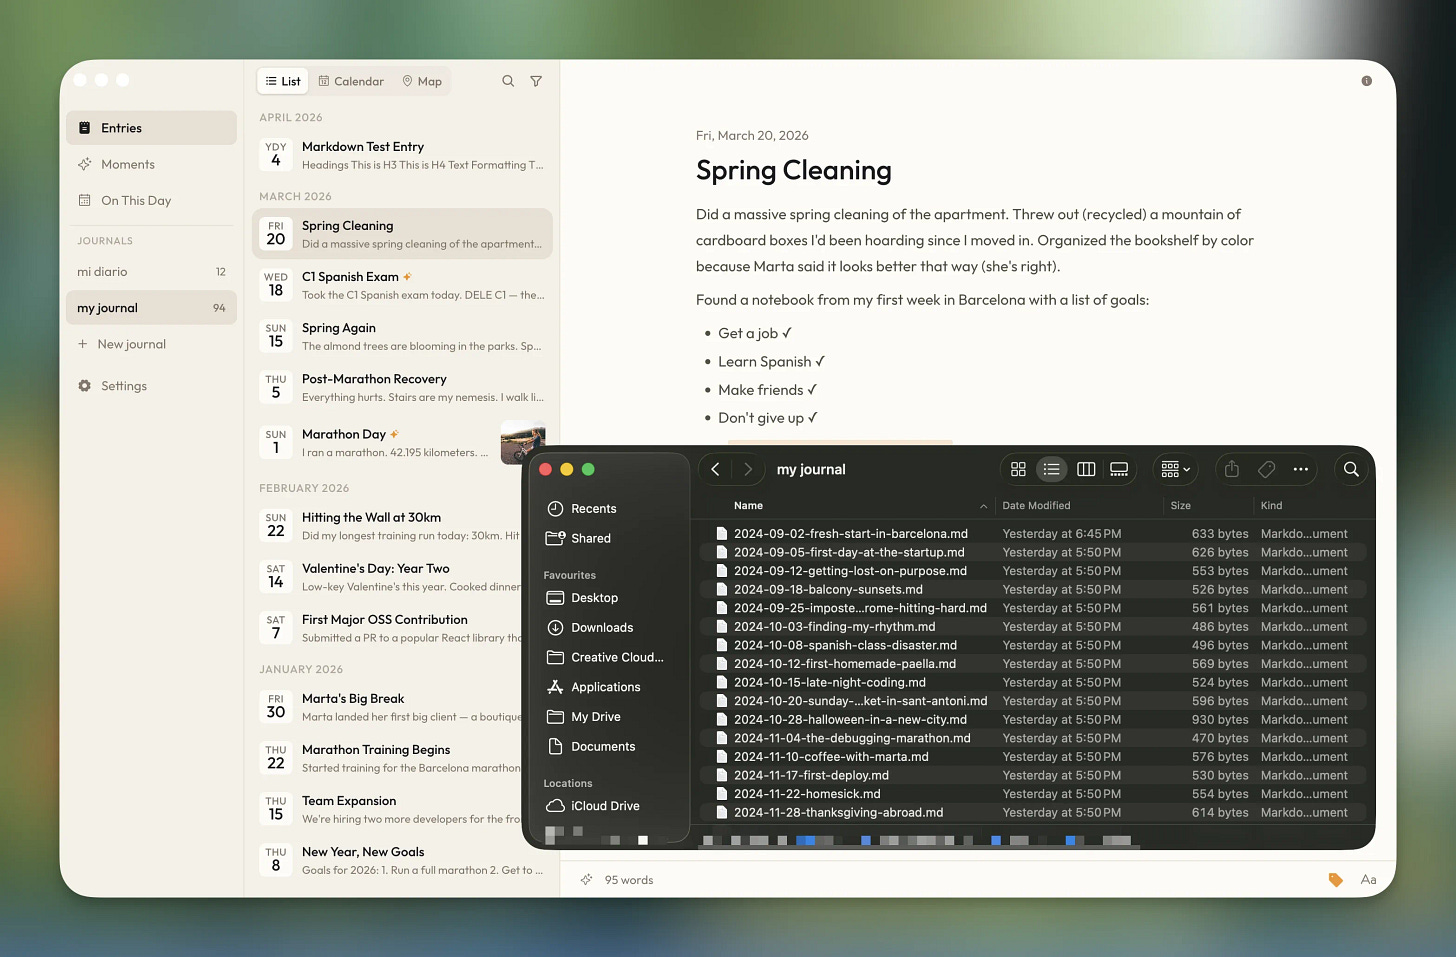Open search in the journal entry list
The width and height of the screenshot is (1456, 957).
tap(508, 81)
